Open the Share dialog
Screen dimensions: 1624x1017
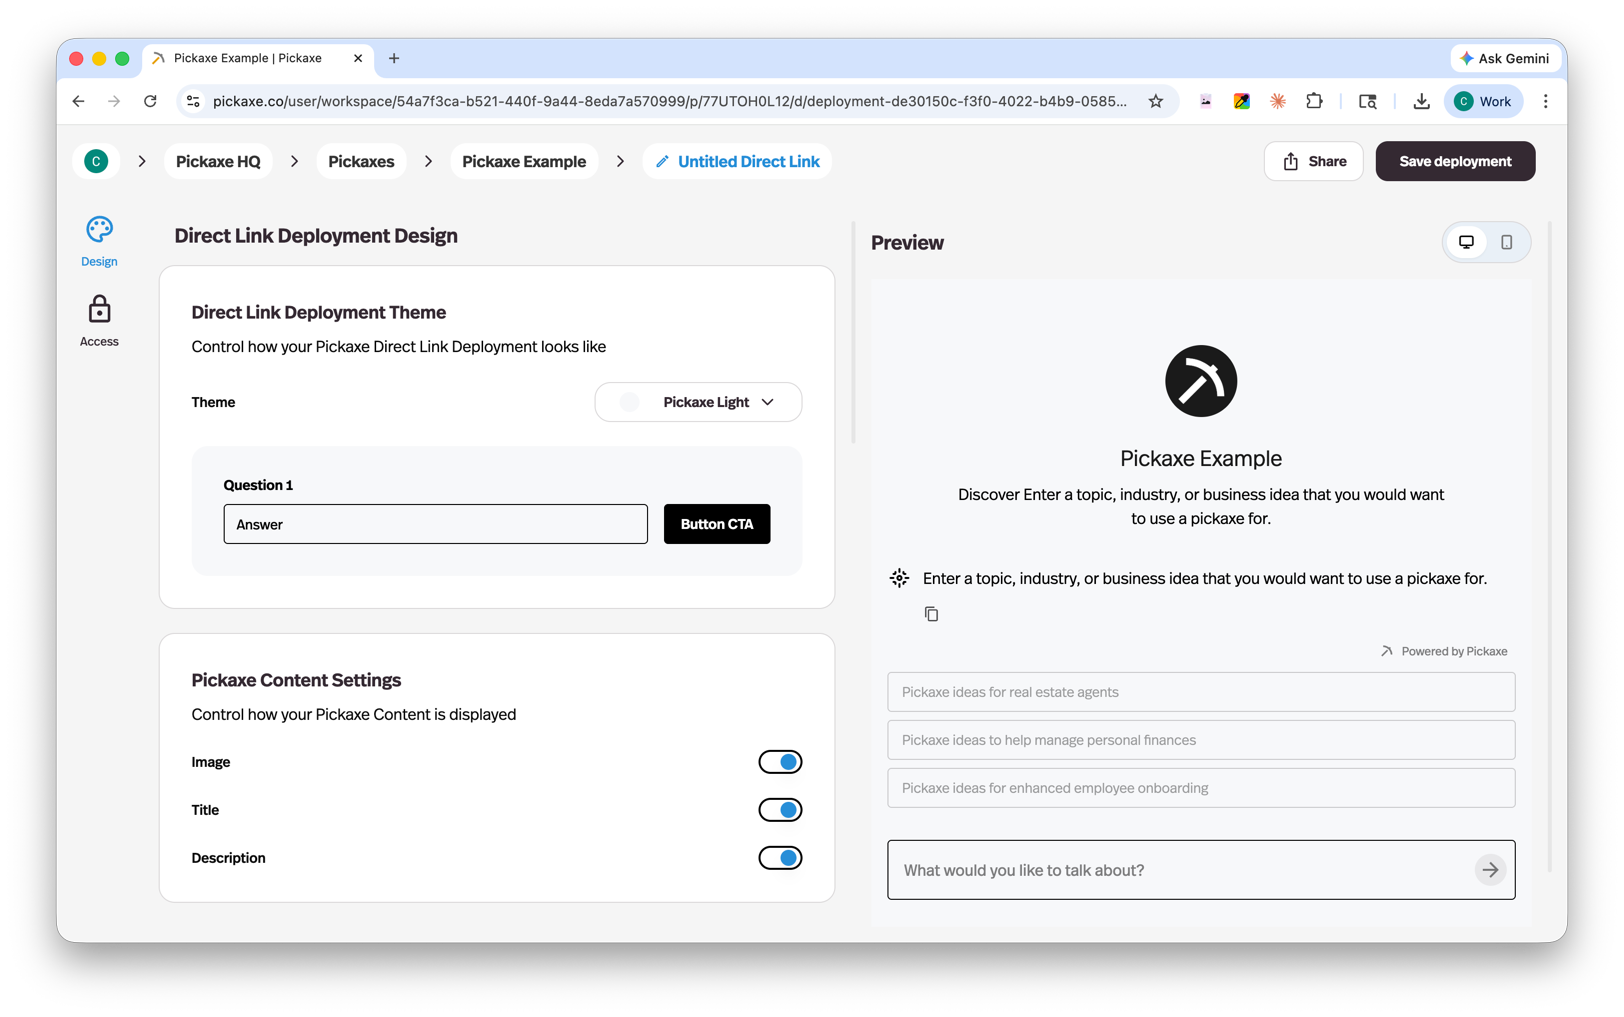[x=1313, y=161]
